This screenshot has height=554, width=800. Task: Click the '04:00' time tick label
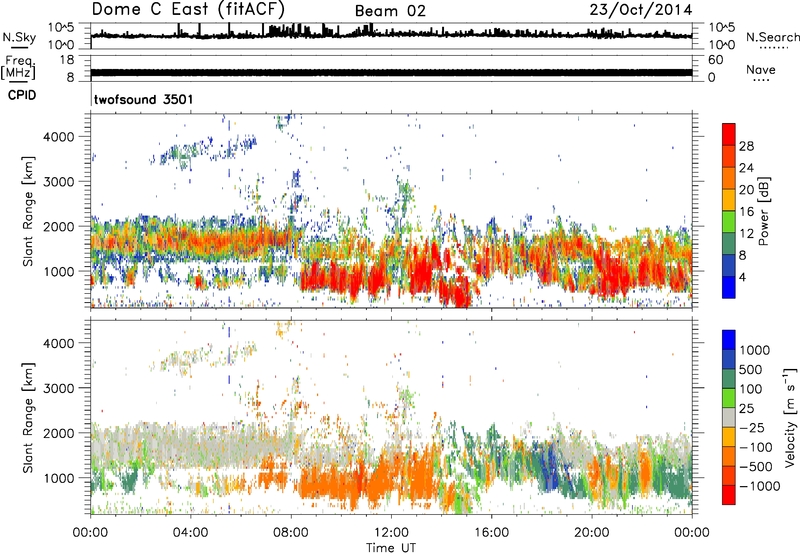(x=190, y=533)
